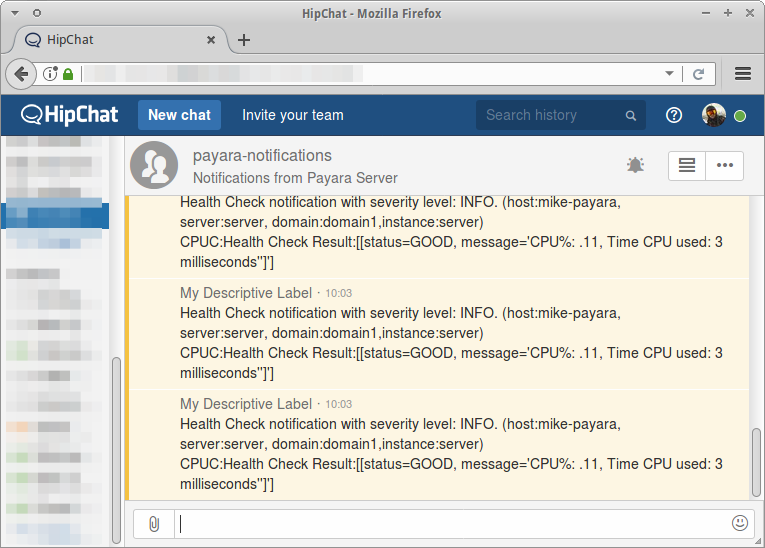Click the user profile avatar
The image size is (765, 548).
coord(713,115)
